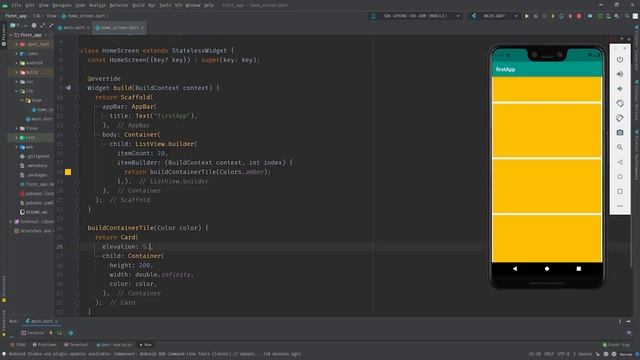The width and height of the screenshot is (640, 360).
Task: Open the main.dart run configuration dropdown
Action: click(494, 16)
